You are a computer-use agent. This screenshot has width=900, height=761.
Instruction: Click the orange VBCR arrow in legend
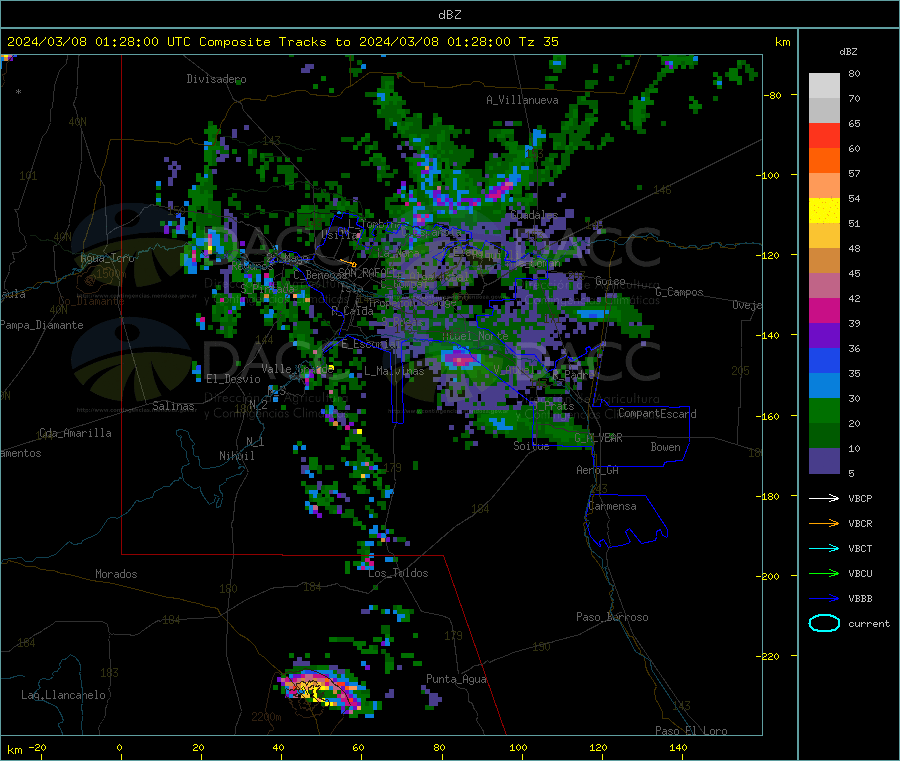tap(824, 523)
